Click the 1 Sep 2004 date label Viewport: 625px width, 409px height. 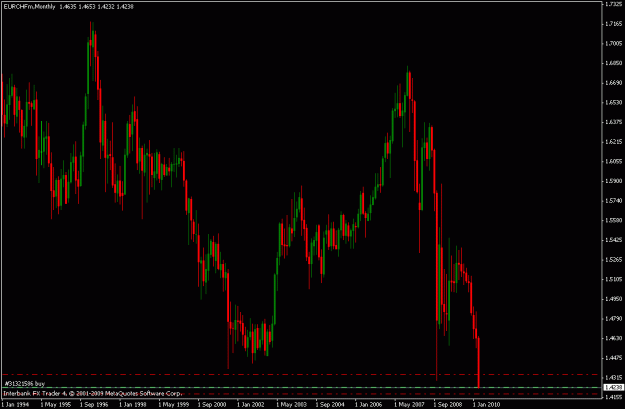click(x=330, y=405)
